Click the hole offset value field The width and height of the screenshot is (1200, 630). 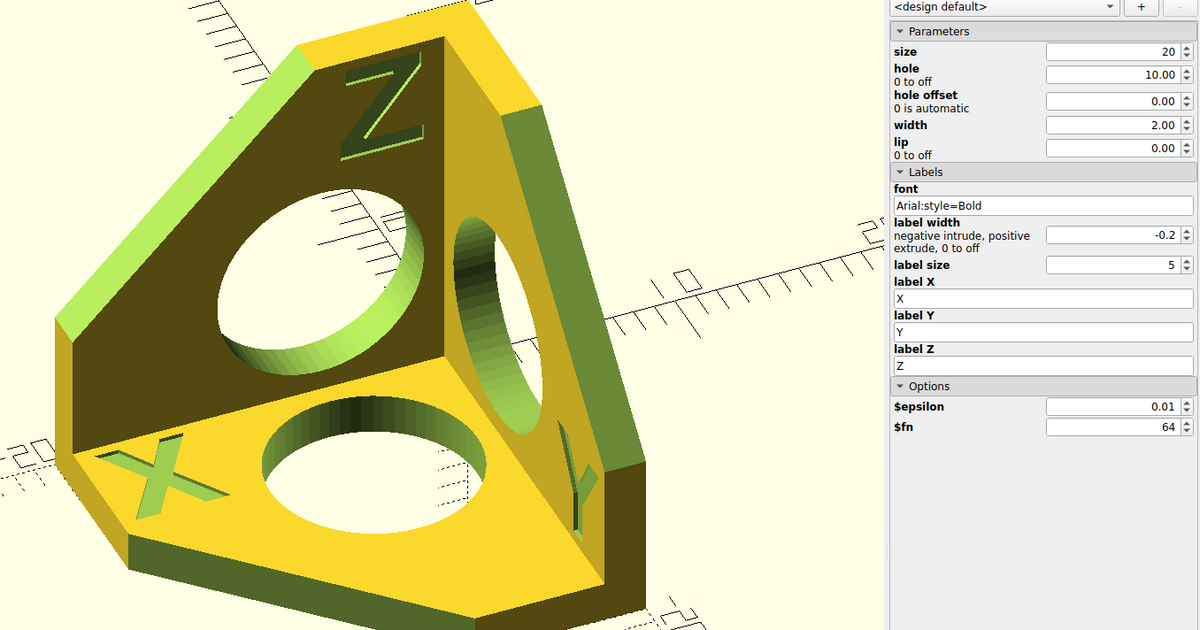point(1110,100)
